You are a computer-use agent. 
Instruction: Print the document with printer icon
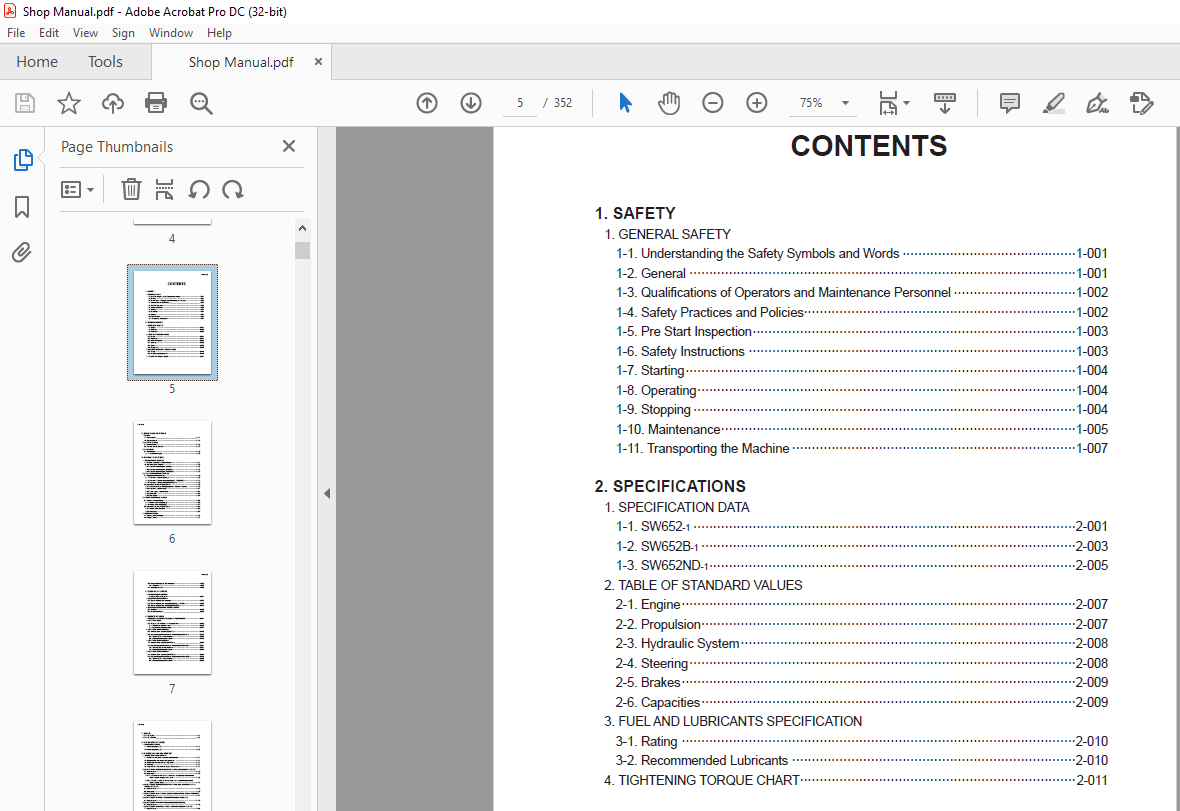coord(156,103)
